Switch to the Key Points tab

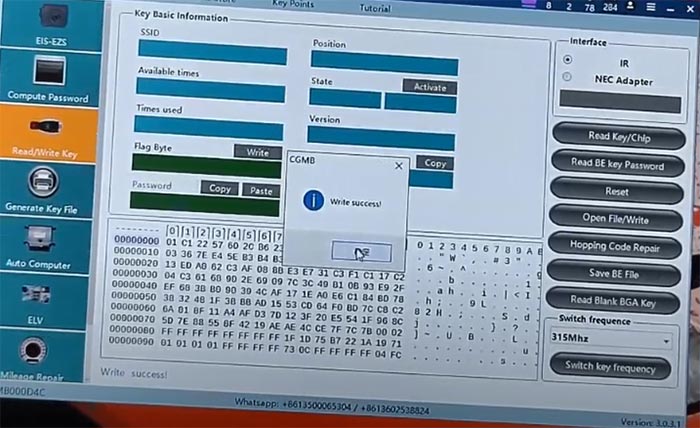coord(294,5)
